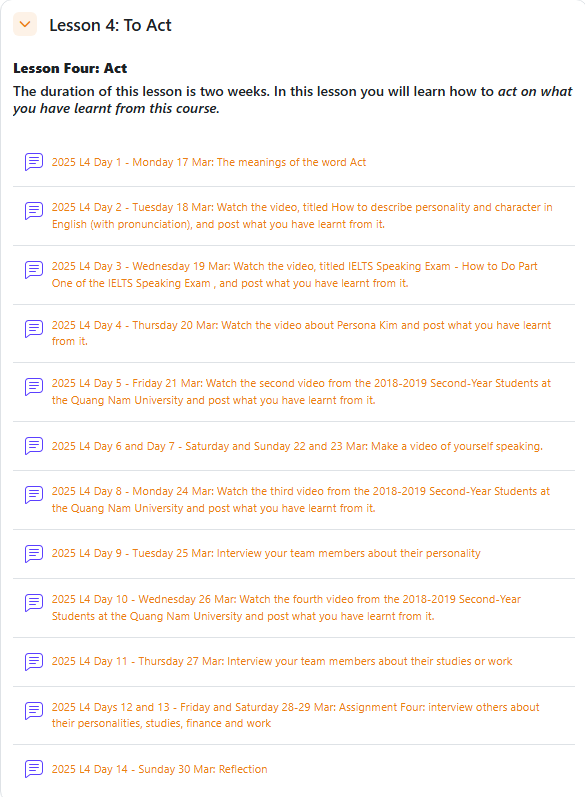Screen dimensions: 585x797
Task: Open Day 2 link on describing personality video
Action: pos(302,216)
